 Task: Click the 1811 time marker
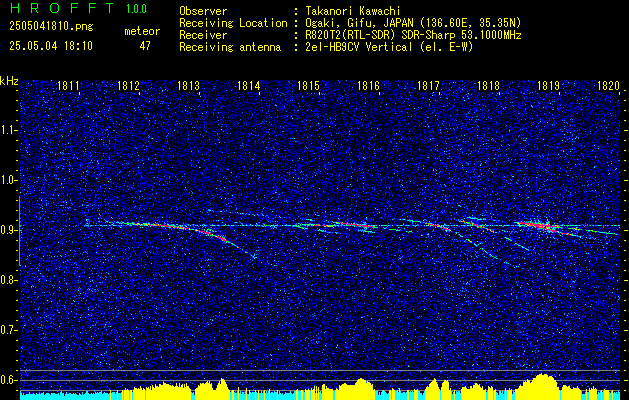[69, 85]
